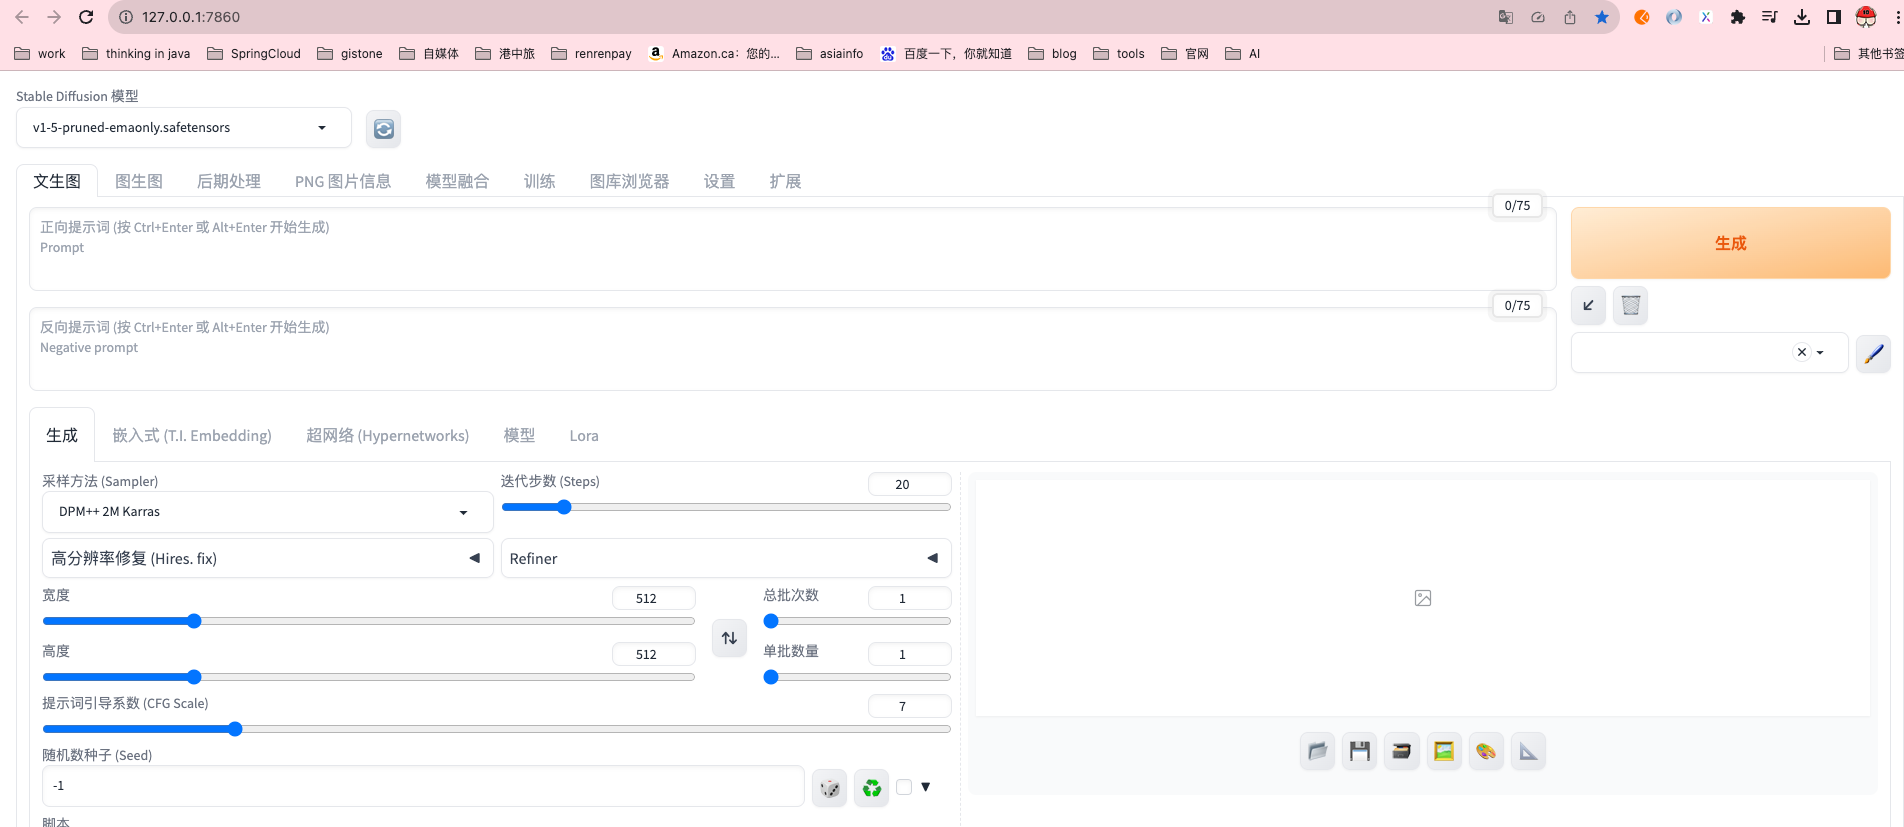
Task: Open the Amazon.ca bookmark
Action: pos(714,53)
